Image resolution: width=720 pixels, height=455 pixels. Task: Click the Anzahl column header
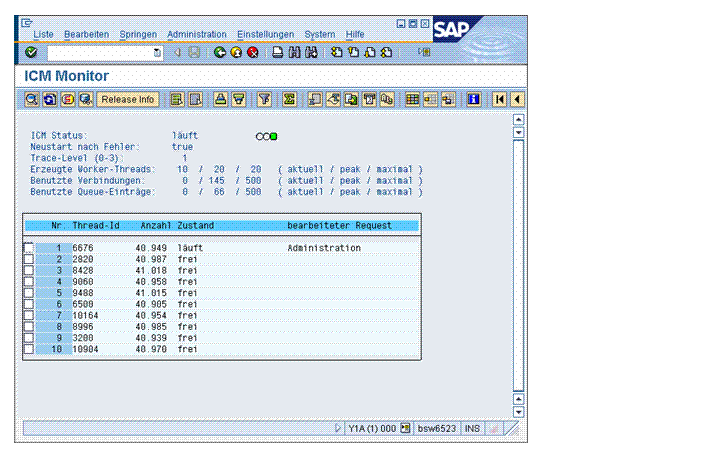click(156, 225)
